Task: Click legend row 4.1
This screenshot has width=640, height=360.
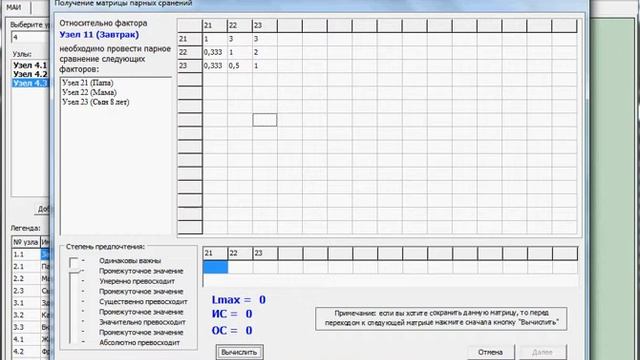Action: pos(30,339)
